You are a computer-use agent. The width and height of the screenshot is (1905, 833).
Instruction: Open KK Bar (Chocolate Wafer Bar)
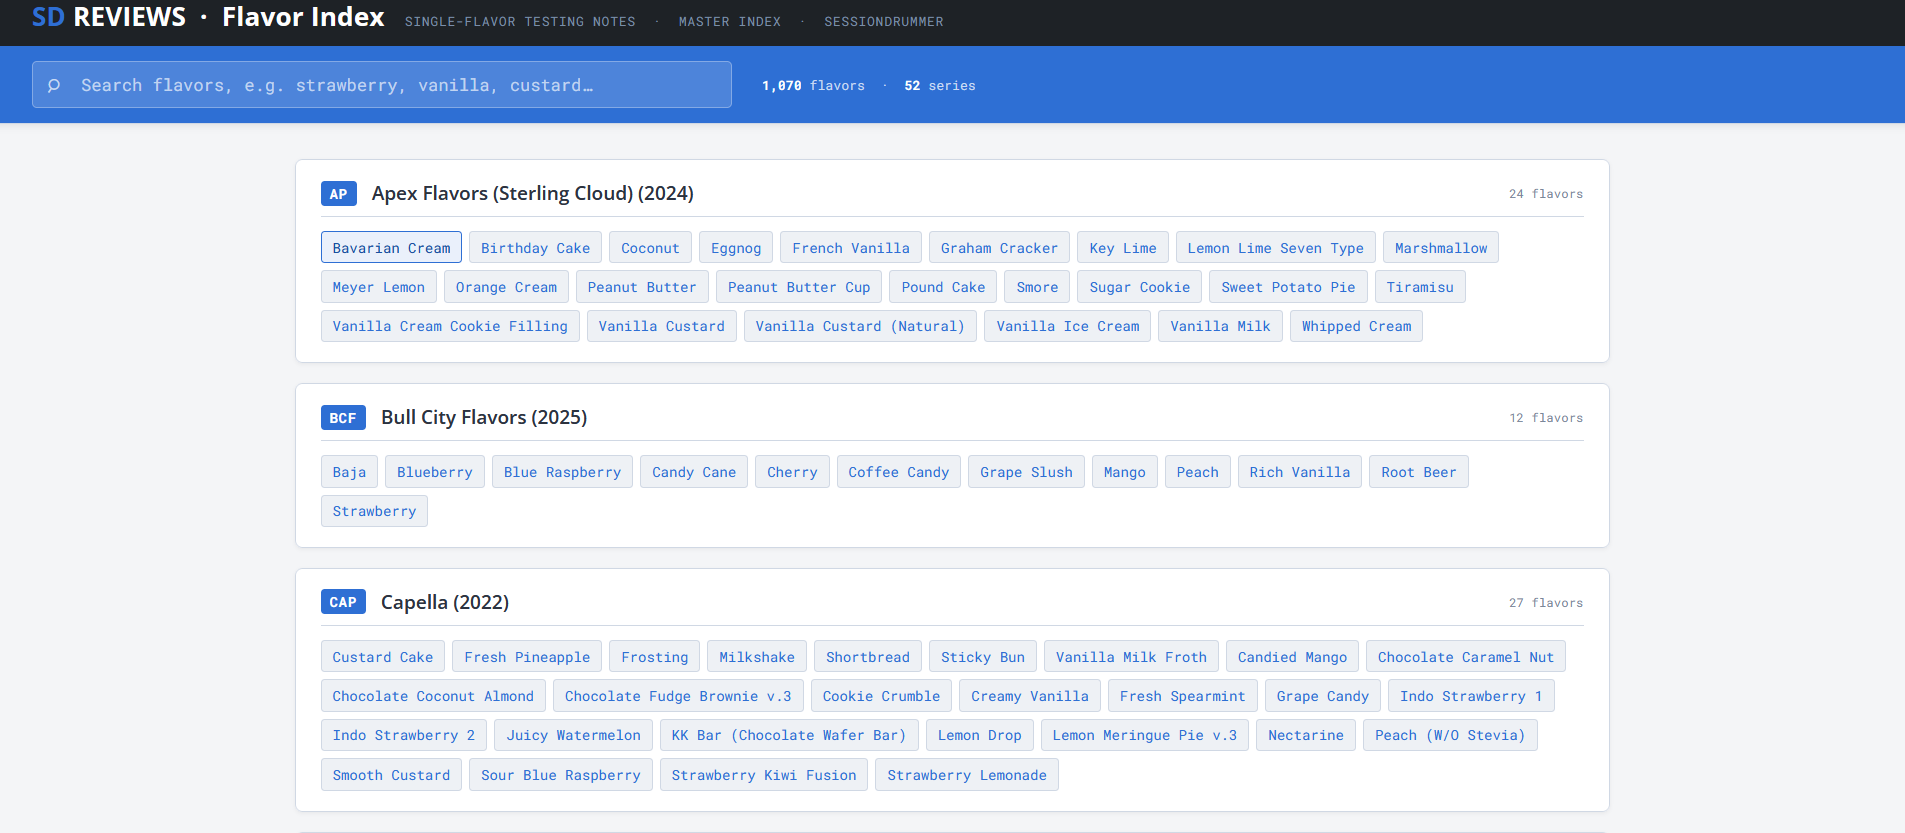(x=788, y=735)
